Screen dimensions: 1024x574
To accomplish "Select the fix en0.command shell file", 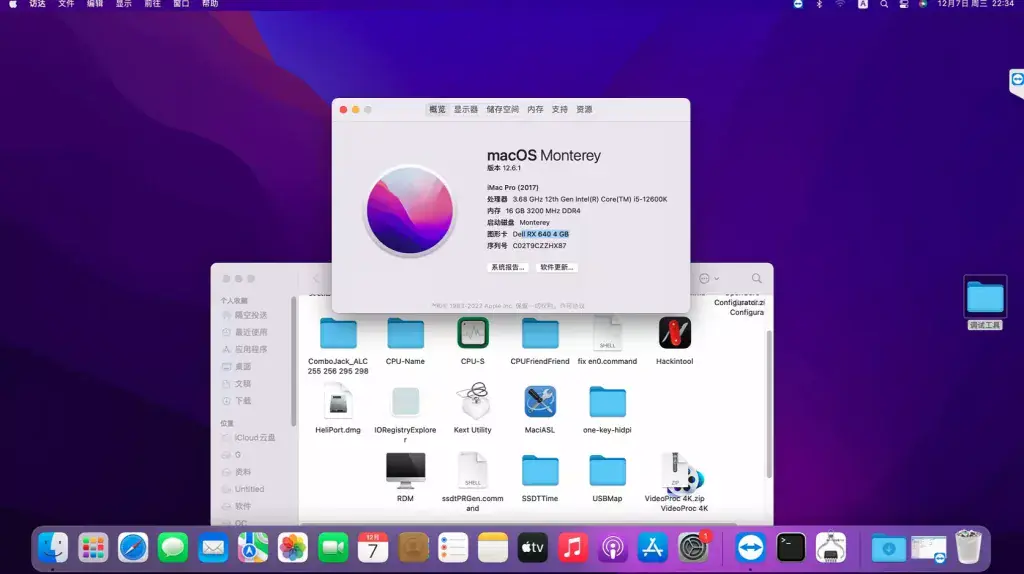I will point(607,334).
